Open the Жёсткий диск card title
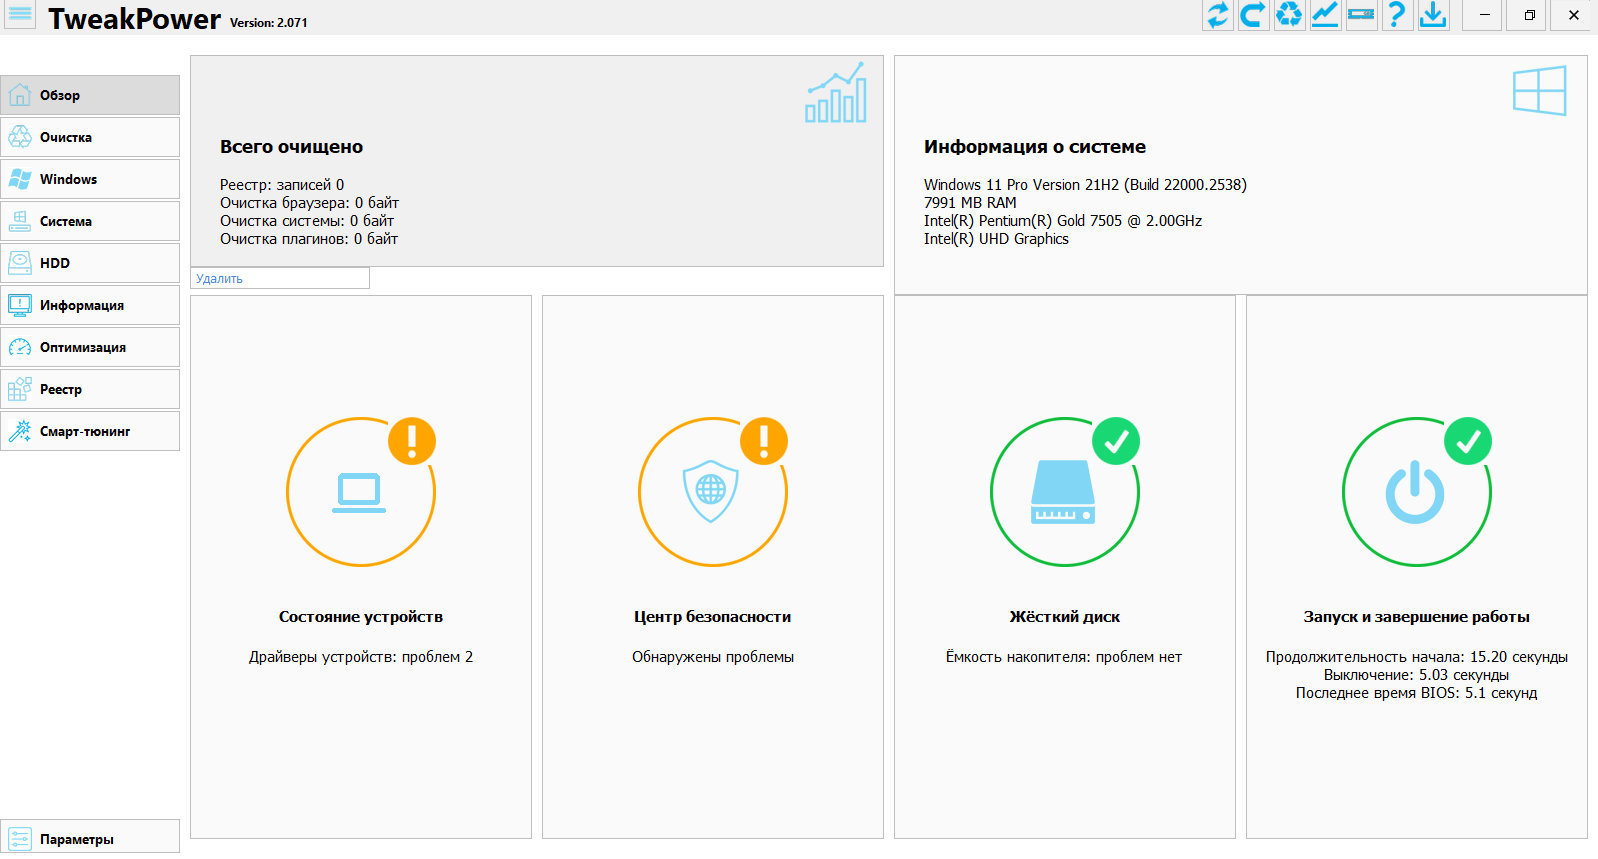This screenshot has height=859, width=1598. click(1065, 617)
